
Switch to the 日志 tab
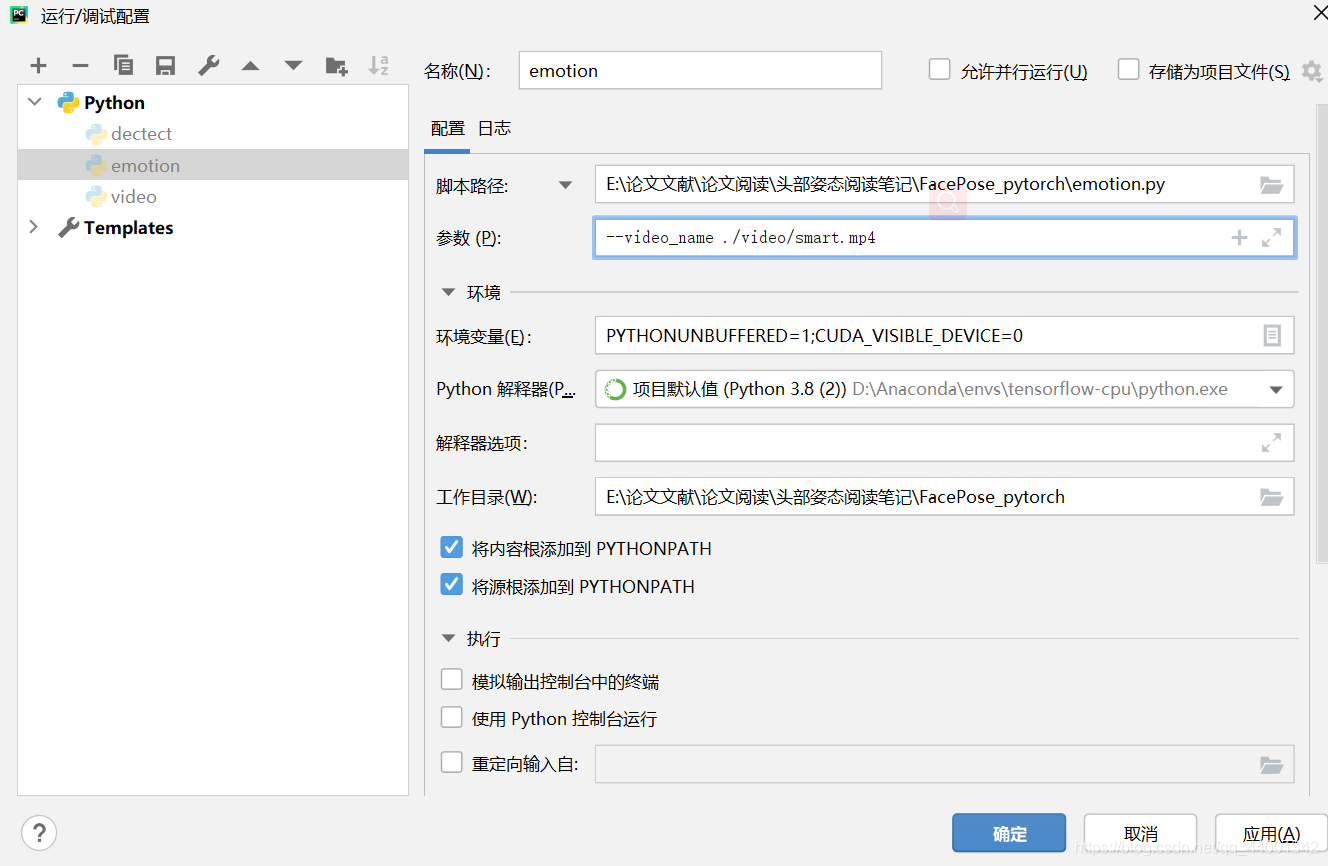pos(494,128)
